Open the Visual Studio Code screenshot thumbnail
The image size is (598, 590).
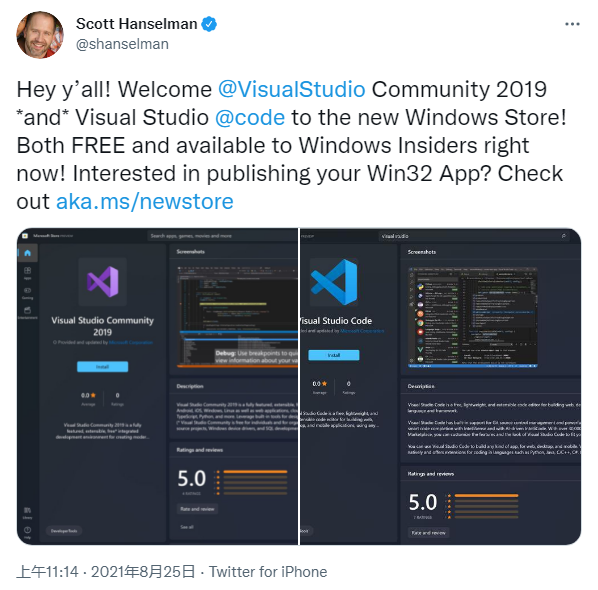(473, 318)
